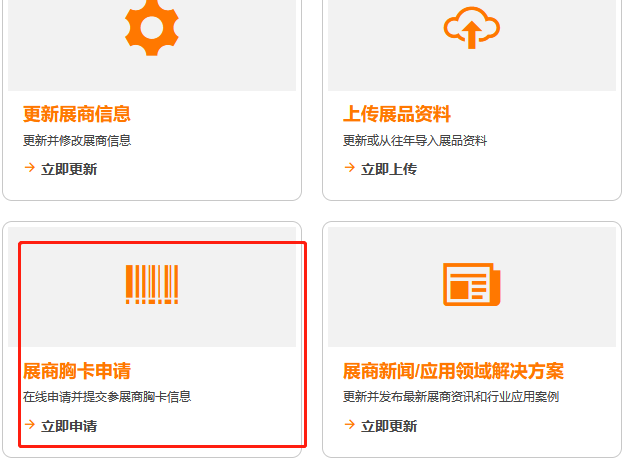Click the barcode badge icon
This screenshot has width=632, height=464.
click(x=152, y=284)
